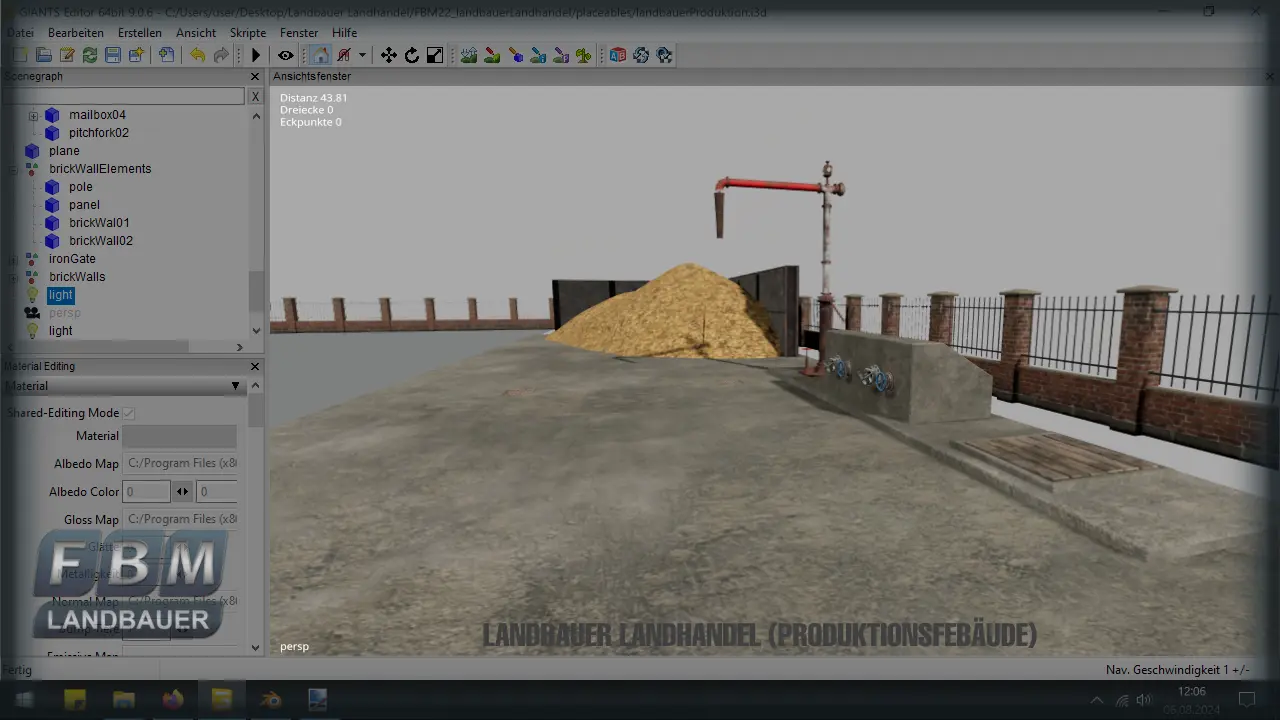Expand the brickWalls group
The image size is (1280, 720).
coord(13,277)
